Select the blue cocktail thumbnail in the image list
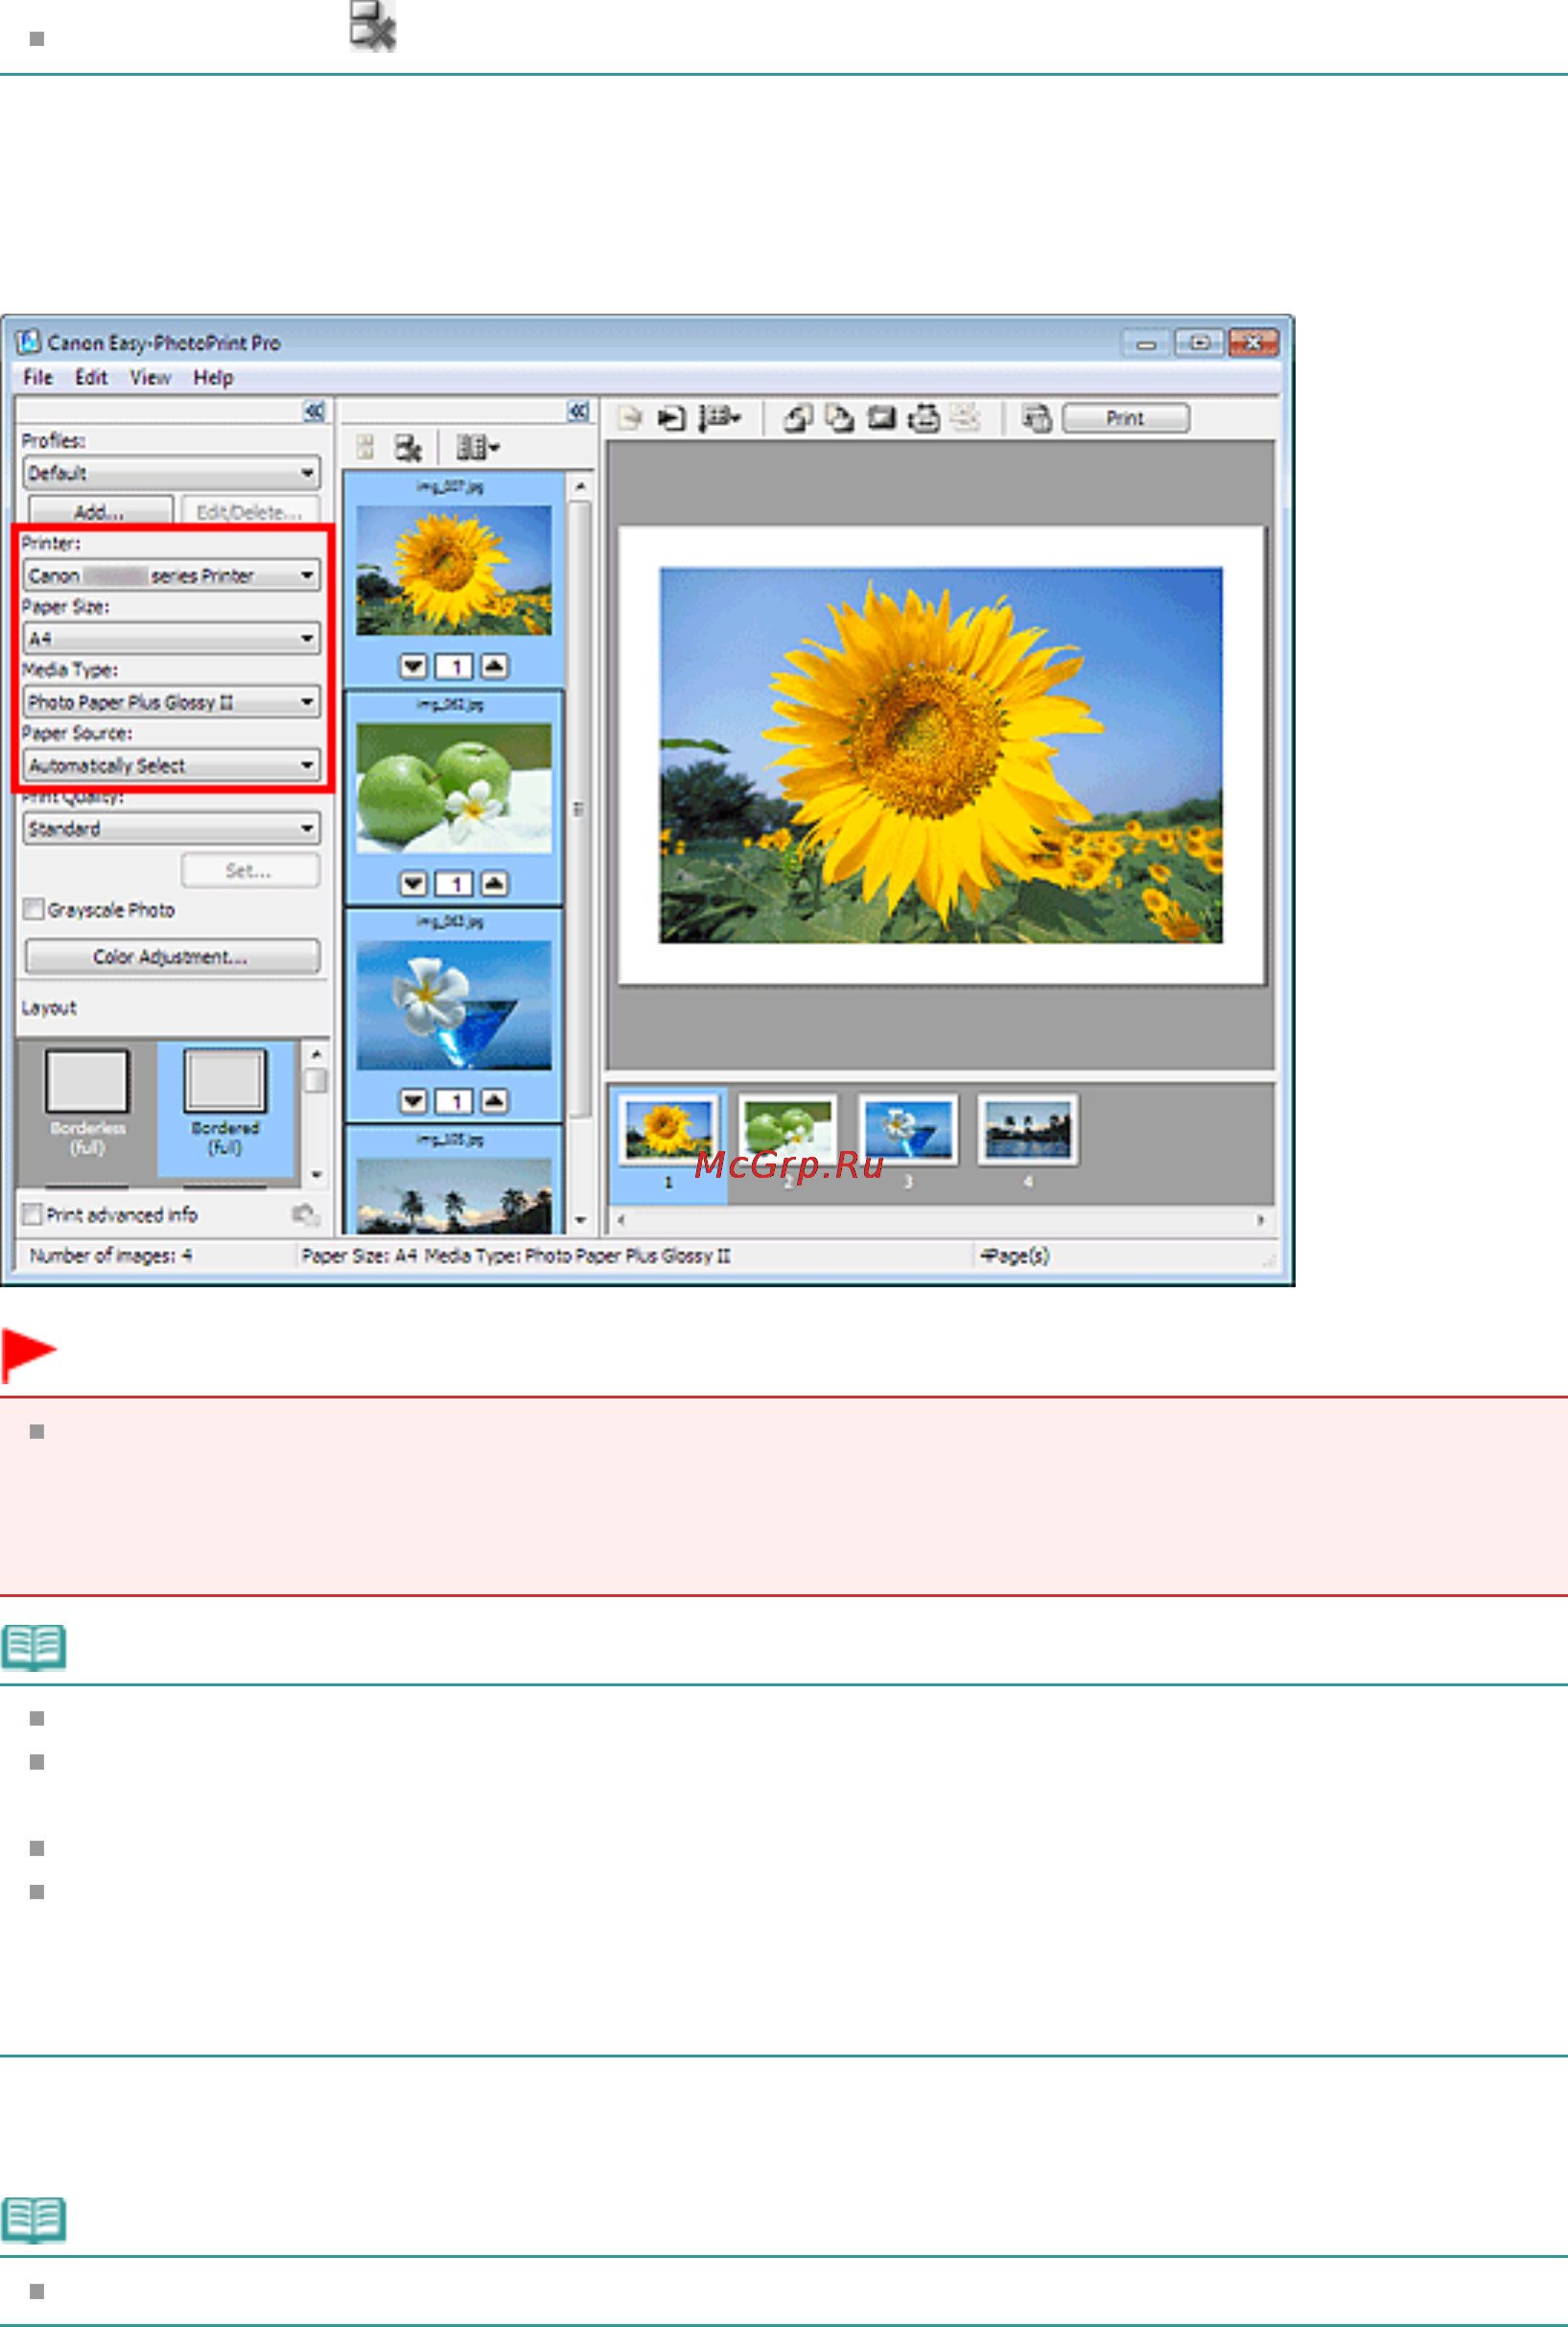Viewport: 1568px width, 2327px height. pyautogui.click(x=454, y=1005)
